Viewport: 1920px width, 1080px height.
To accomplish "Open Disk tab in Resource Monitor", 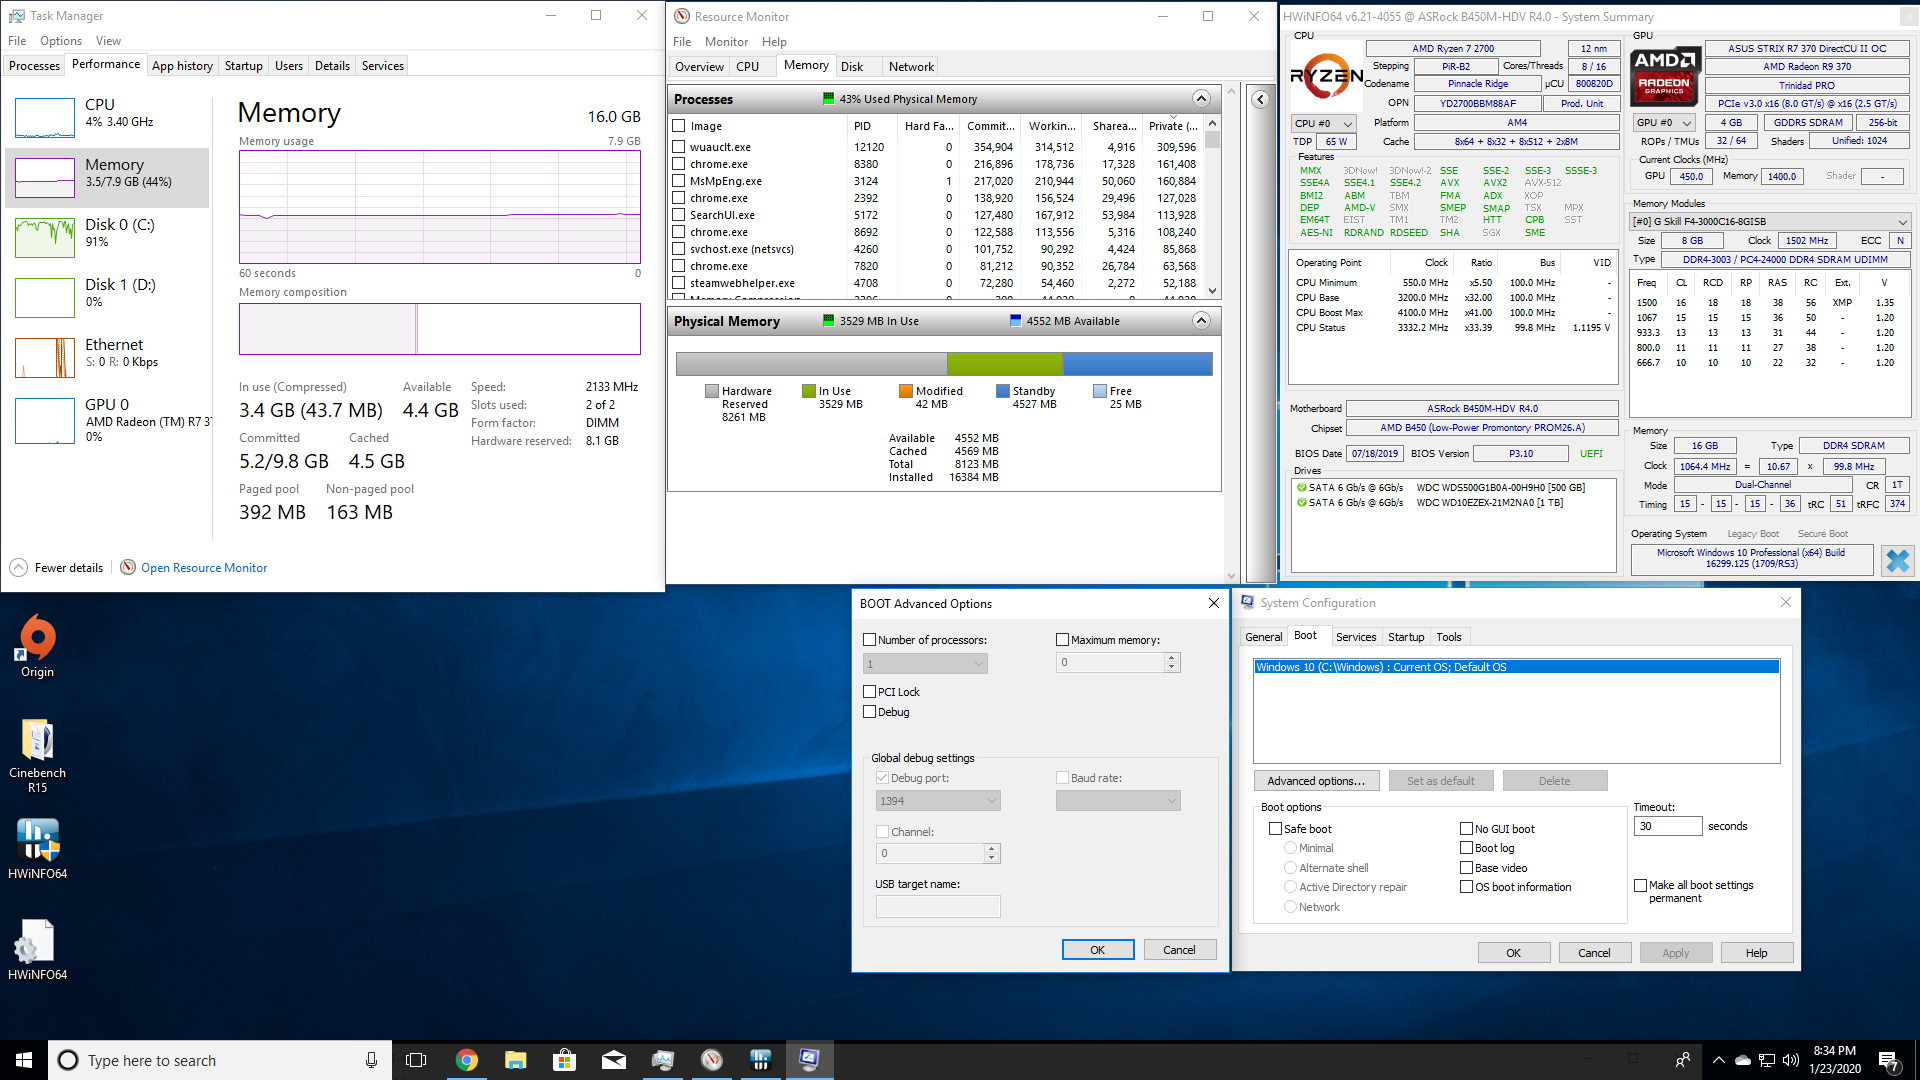I will [852, 67].
